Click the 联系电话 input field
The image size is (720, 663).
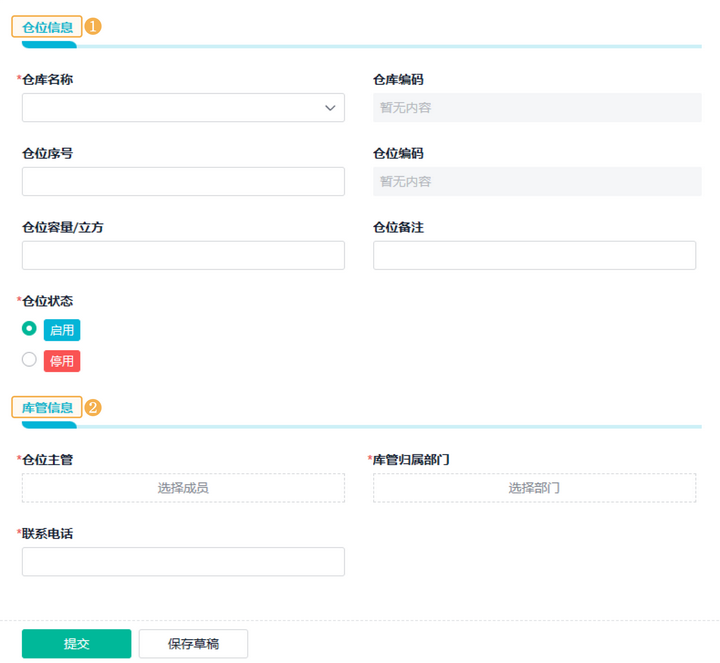183,561
